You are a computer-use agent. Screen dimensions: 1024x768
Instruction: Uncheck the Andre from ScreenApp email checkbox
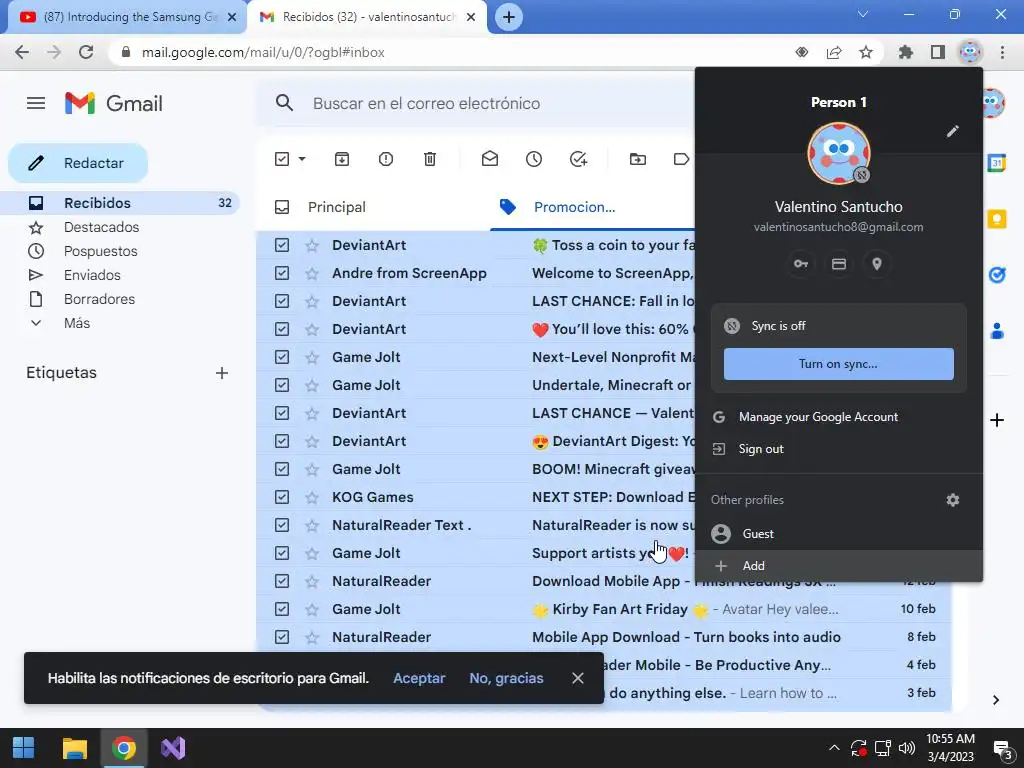(x=281, y=273)
